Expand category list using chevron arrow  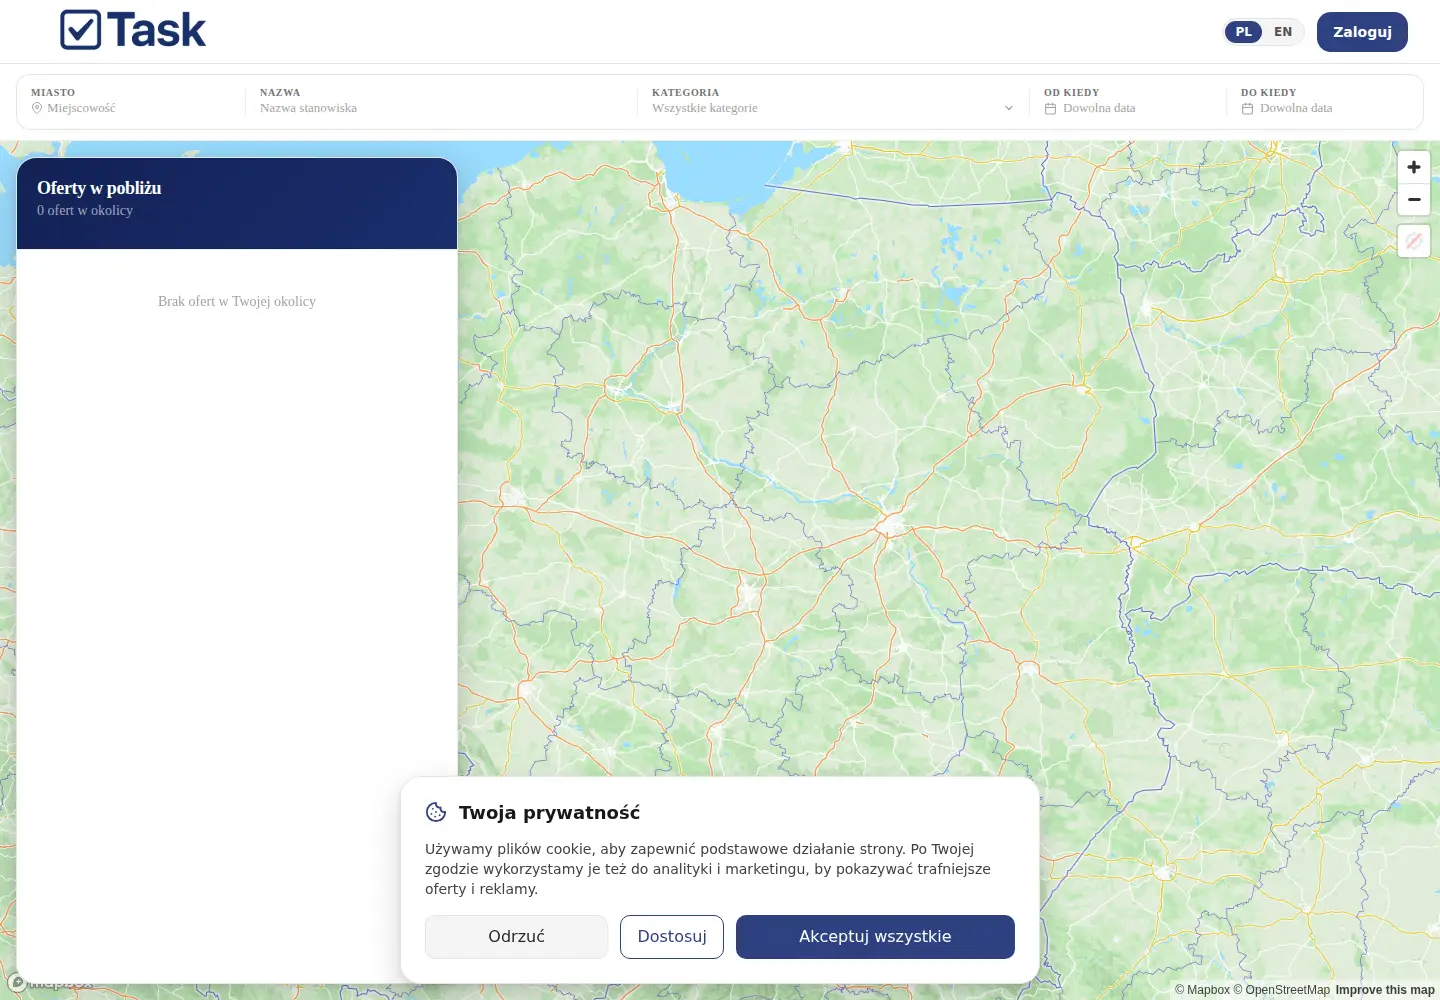(x=1008, y=108)
